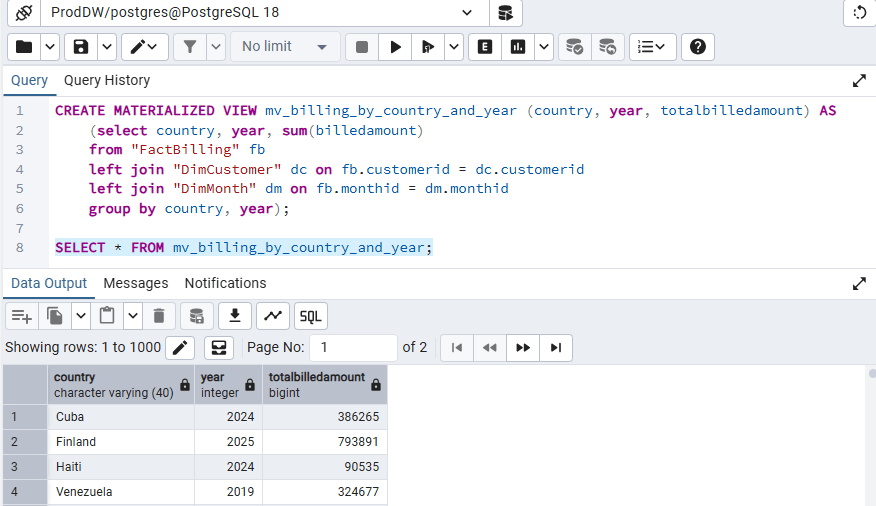Click the toggle pagination view icon

219,348
